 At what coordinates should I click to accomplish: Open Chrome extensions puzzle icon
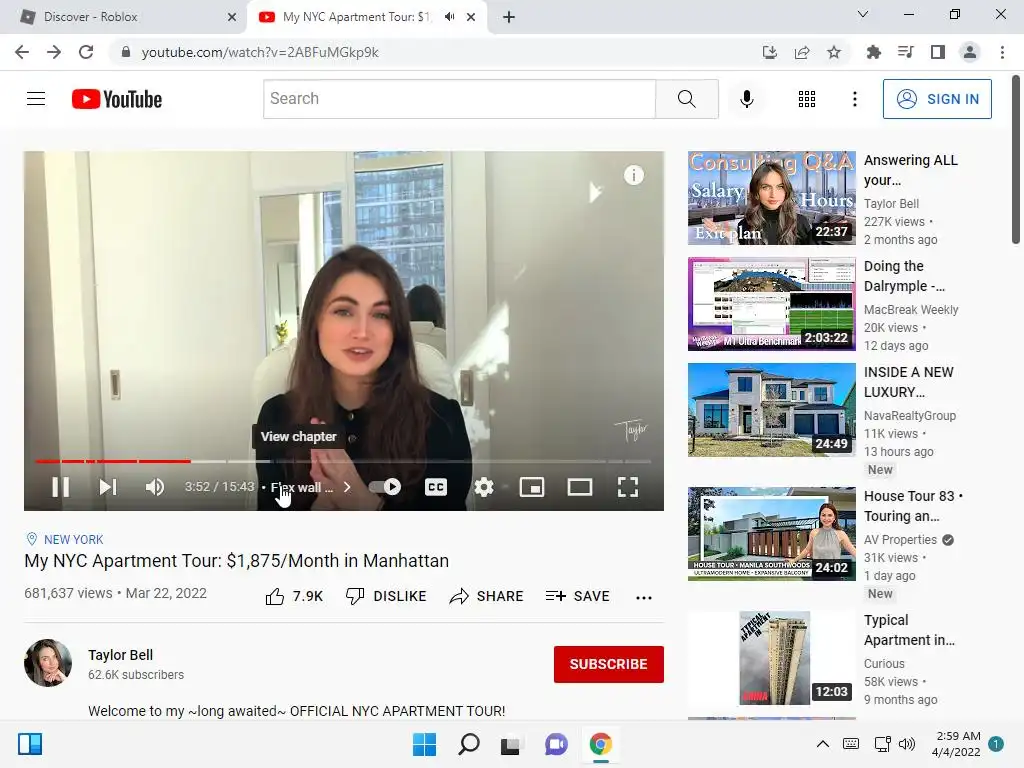[x=873, y=52]
